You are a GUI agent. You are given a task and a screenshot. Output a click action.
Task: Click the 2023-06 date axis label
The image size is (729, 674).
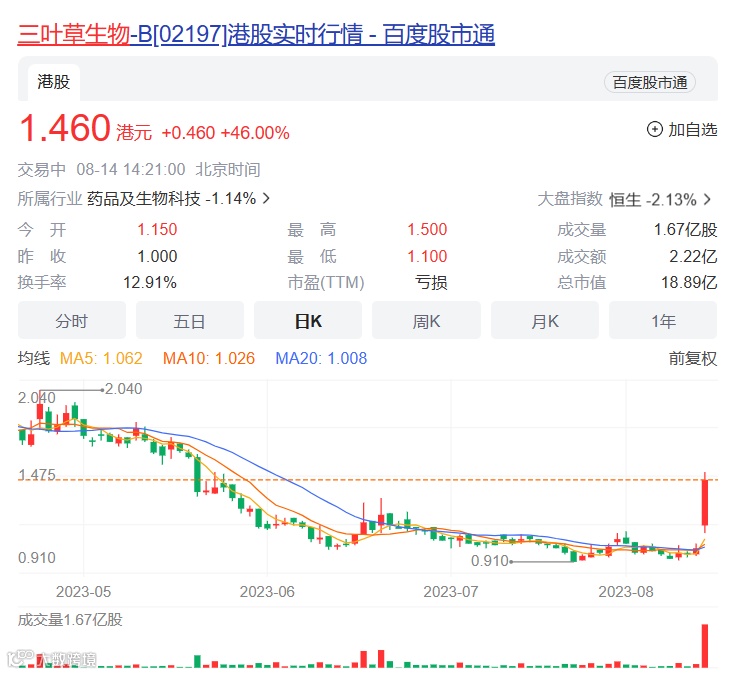pyautogui.click(x=267, y=592)
